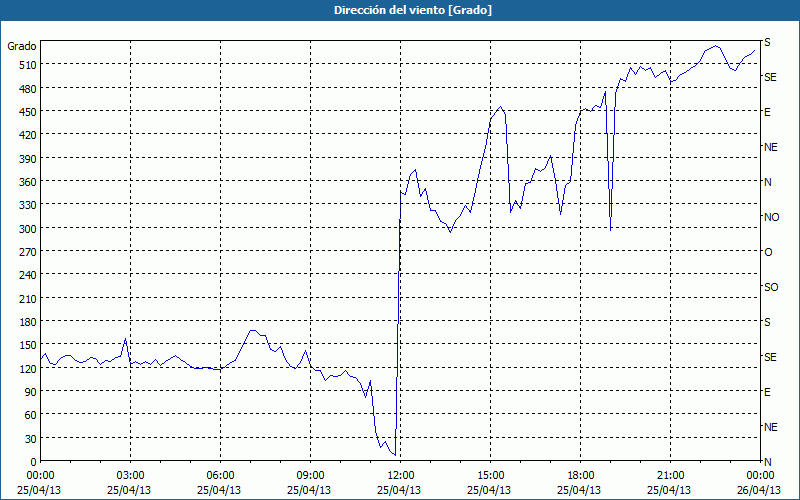Select the 240 value on the left axis

click(x=29, y=276)
